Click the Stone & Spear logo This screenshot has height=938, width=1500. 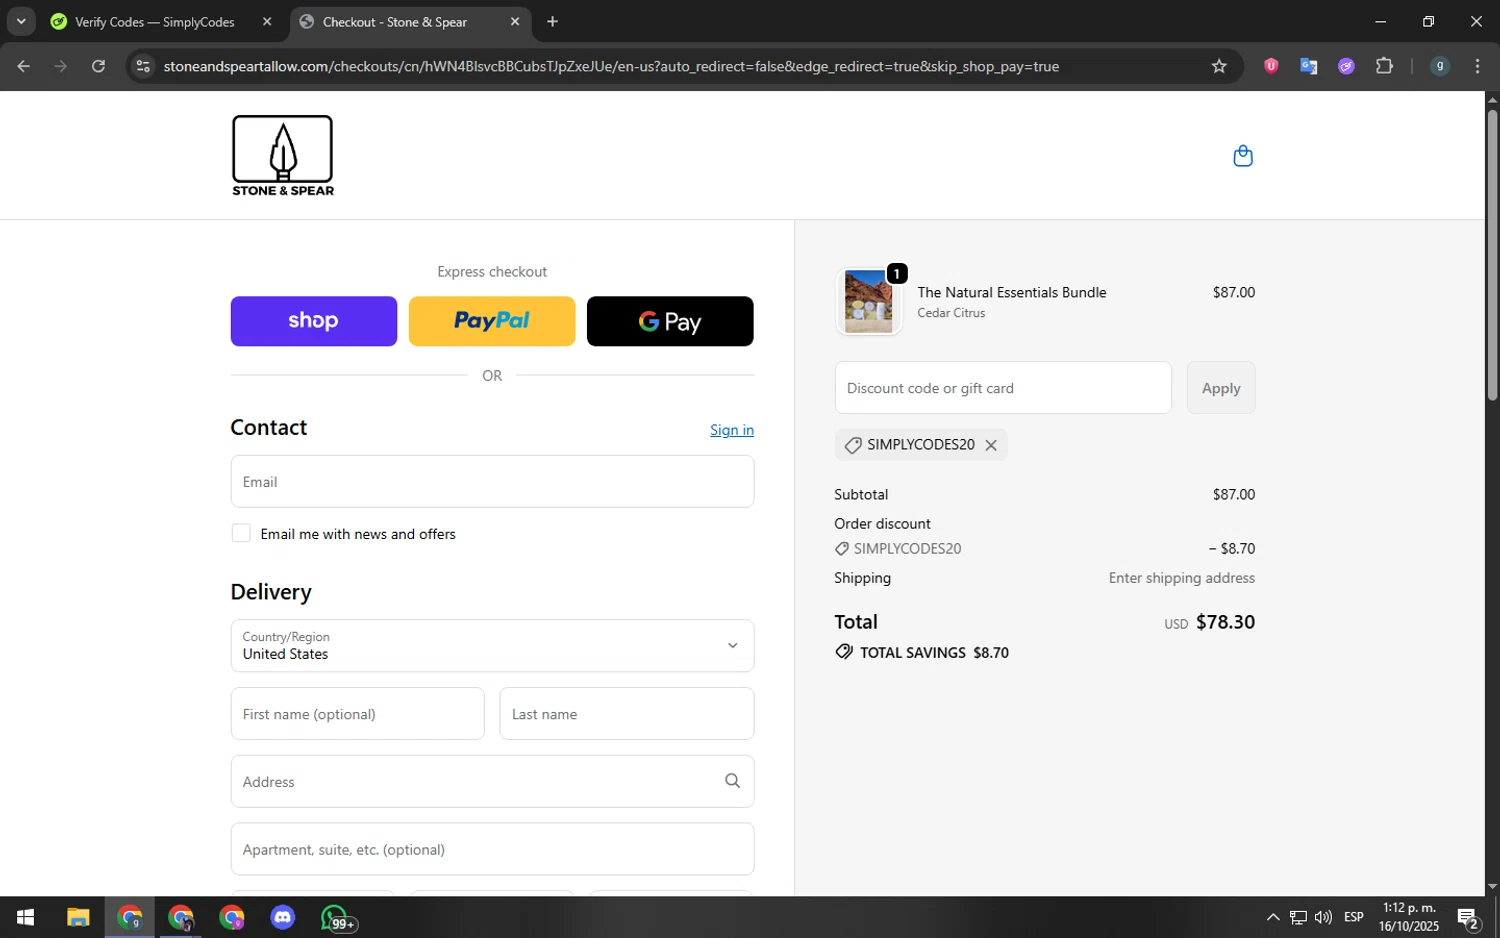(x=283, y=156)
